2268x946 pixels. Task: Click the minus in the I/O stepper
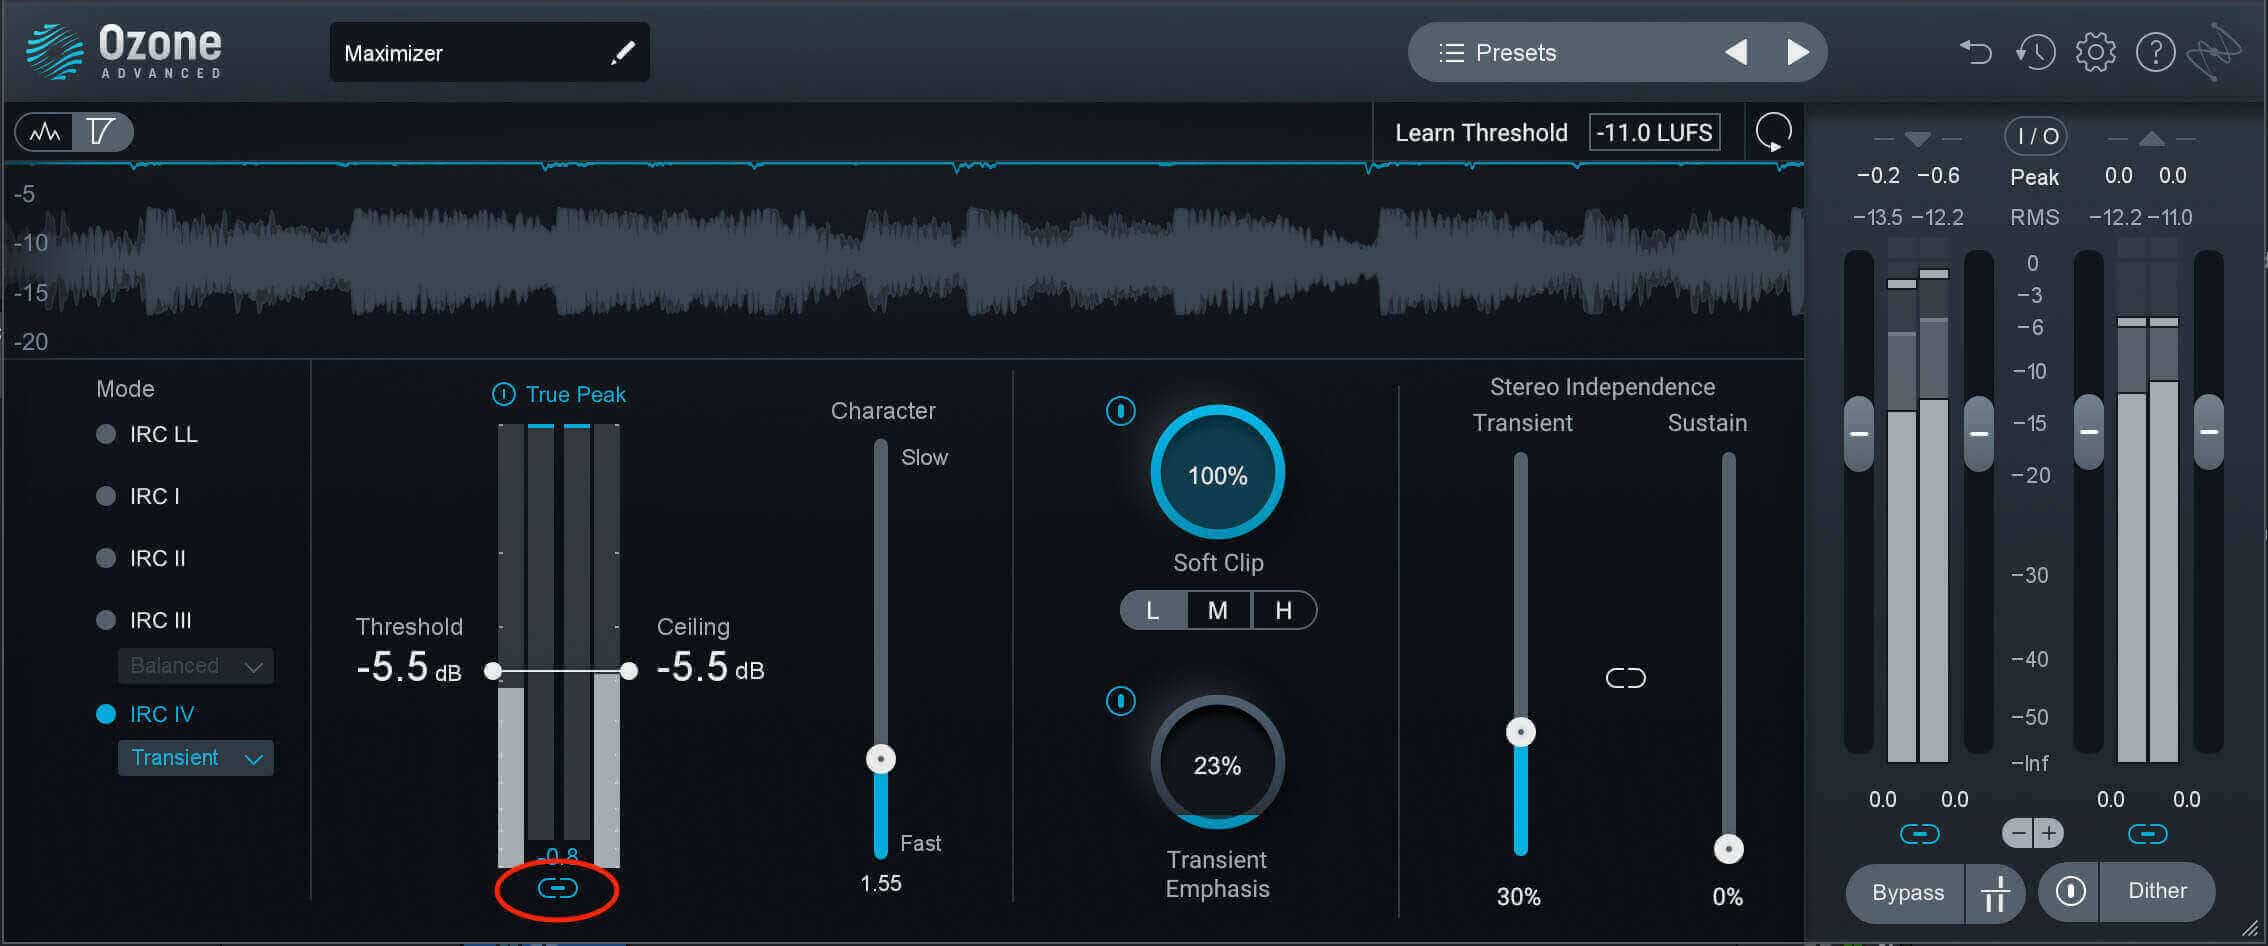pos(2019,833)
